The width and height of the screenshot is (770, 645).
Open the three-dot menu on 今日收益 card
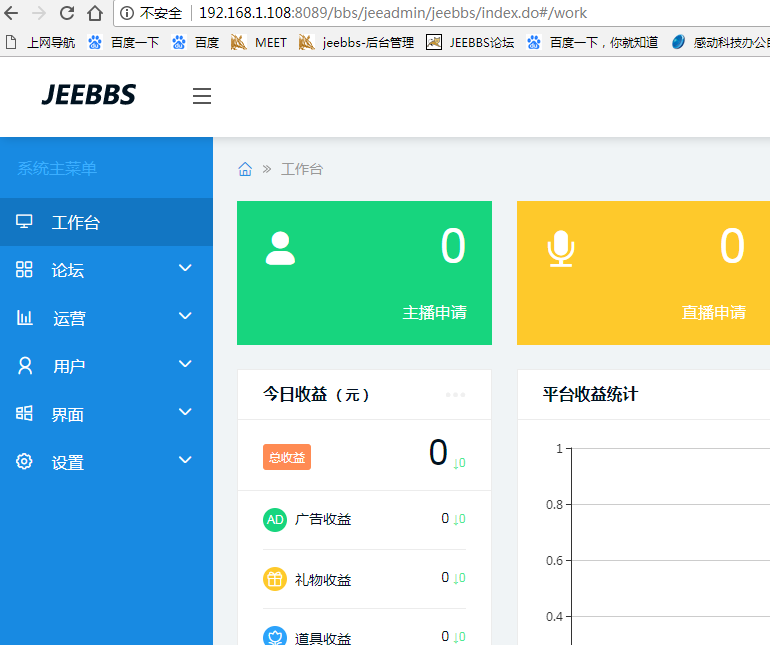pyautogui.click(x=455, y=395)
